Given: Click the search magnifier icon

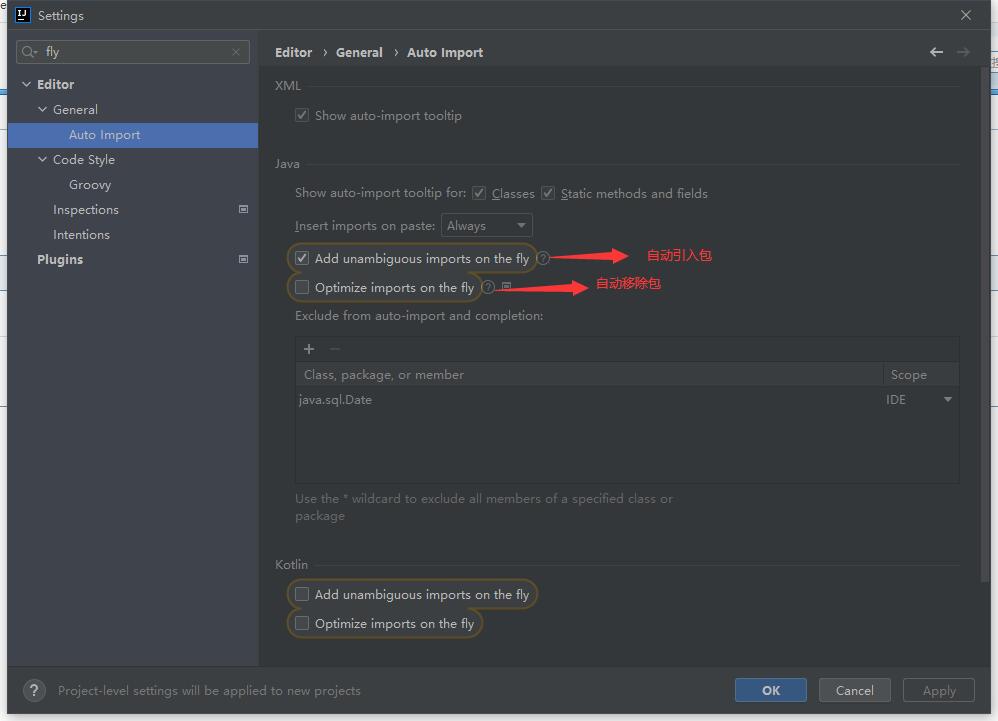Looking at the screenshot, I should 29,52.
